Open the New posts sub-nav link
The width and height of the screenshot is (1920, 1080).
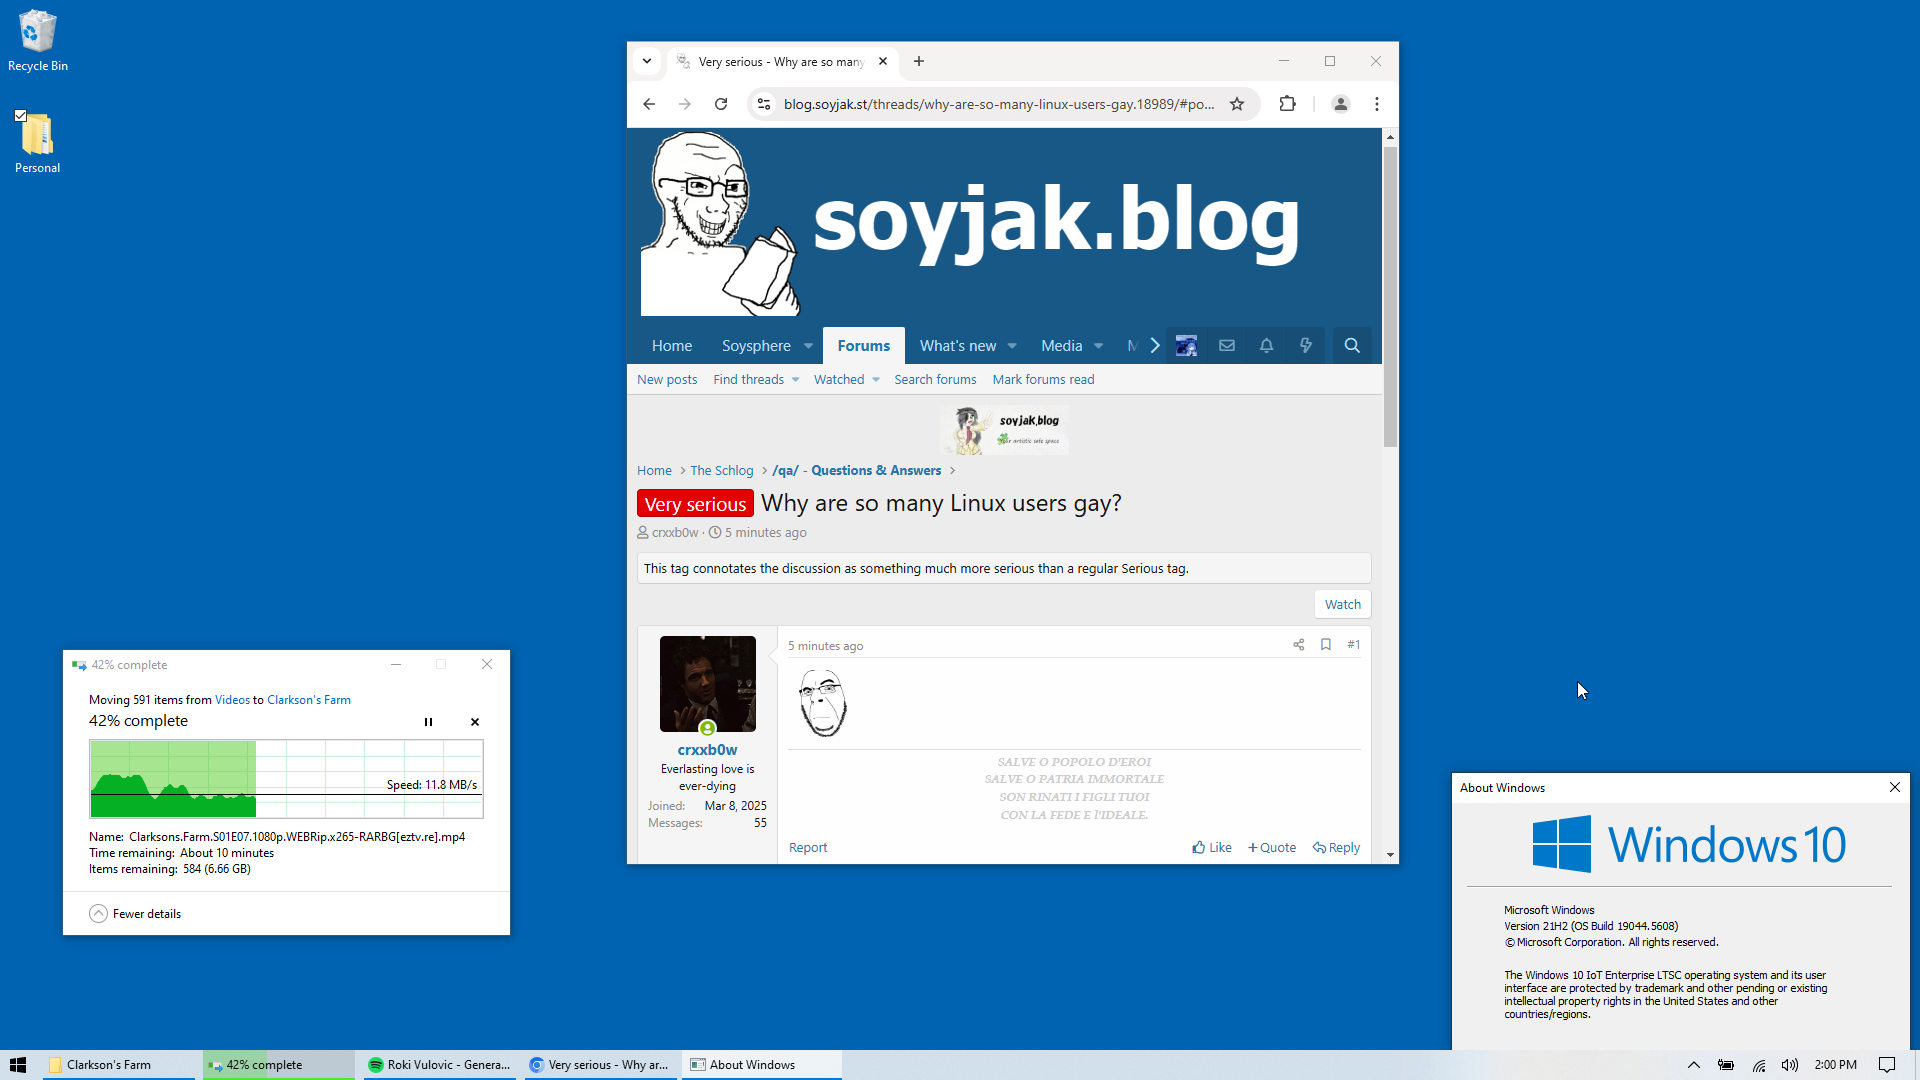pos(667,380)
